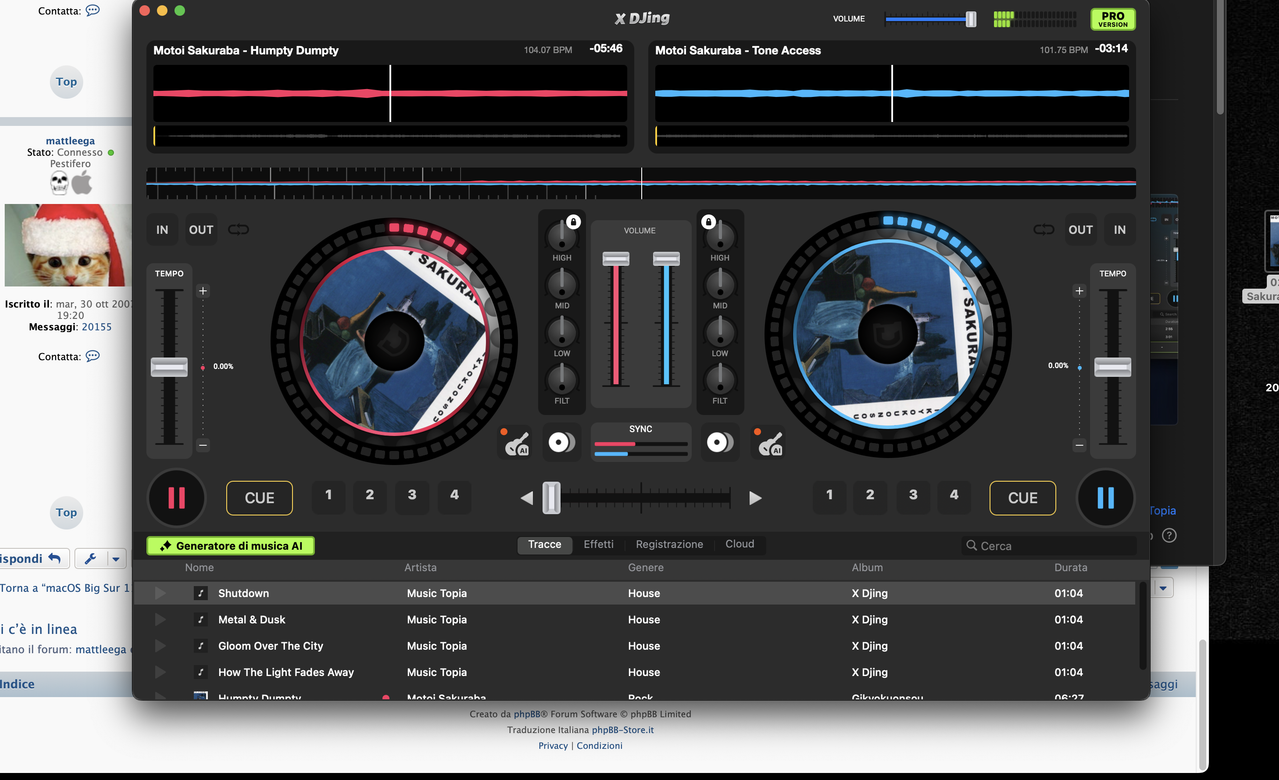Play preview of Shutdown track
The image size is (1279, 780).
[x=160, y=593]
